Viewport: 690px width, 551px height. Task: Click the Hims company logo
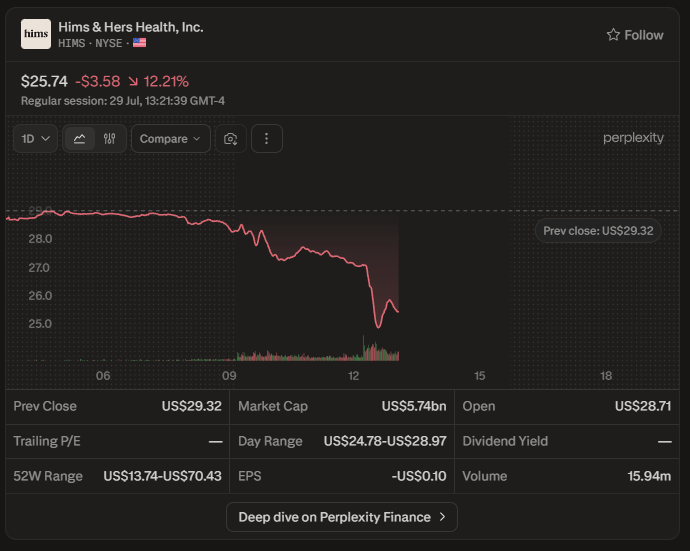click(36, 34)
